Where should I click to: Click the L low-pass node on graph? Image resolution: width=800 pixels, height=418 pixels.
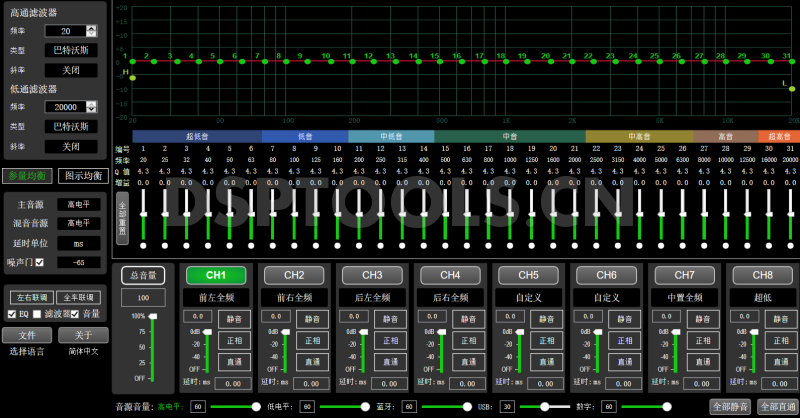click(791, 88)
